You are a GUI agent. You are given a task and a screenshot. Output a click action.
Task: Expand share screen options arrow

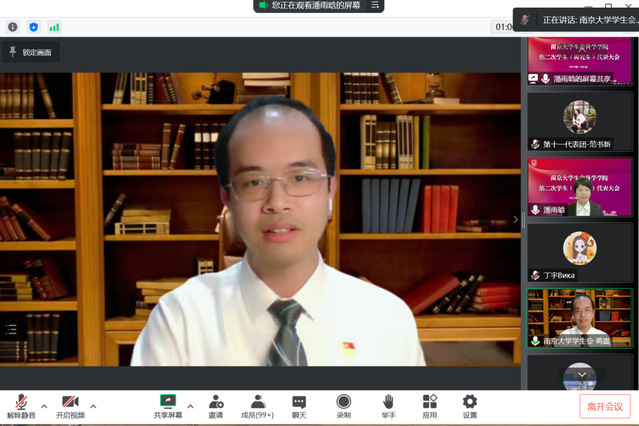click(x=190, y=406)
